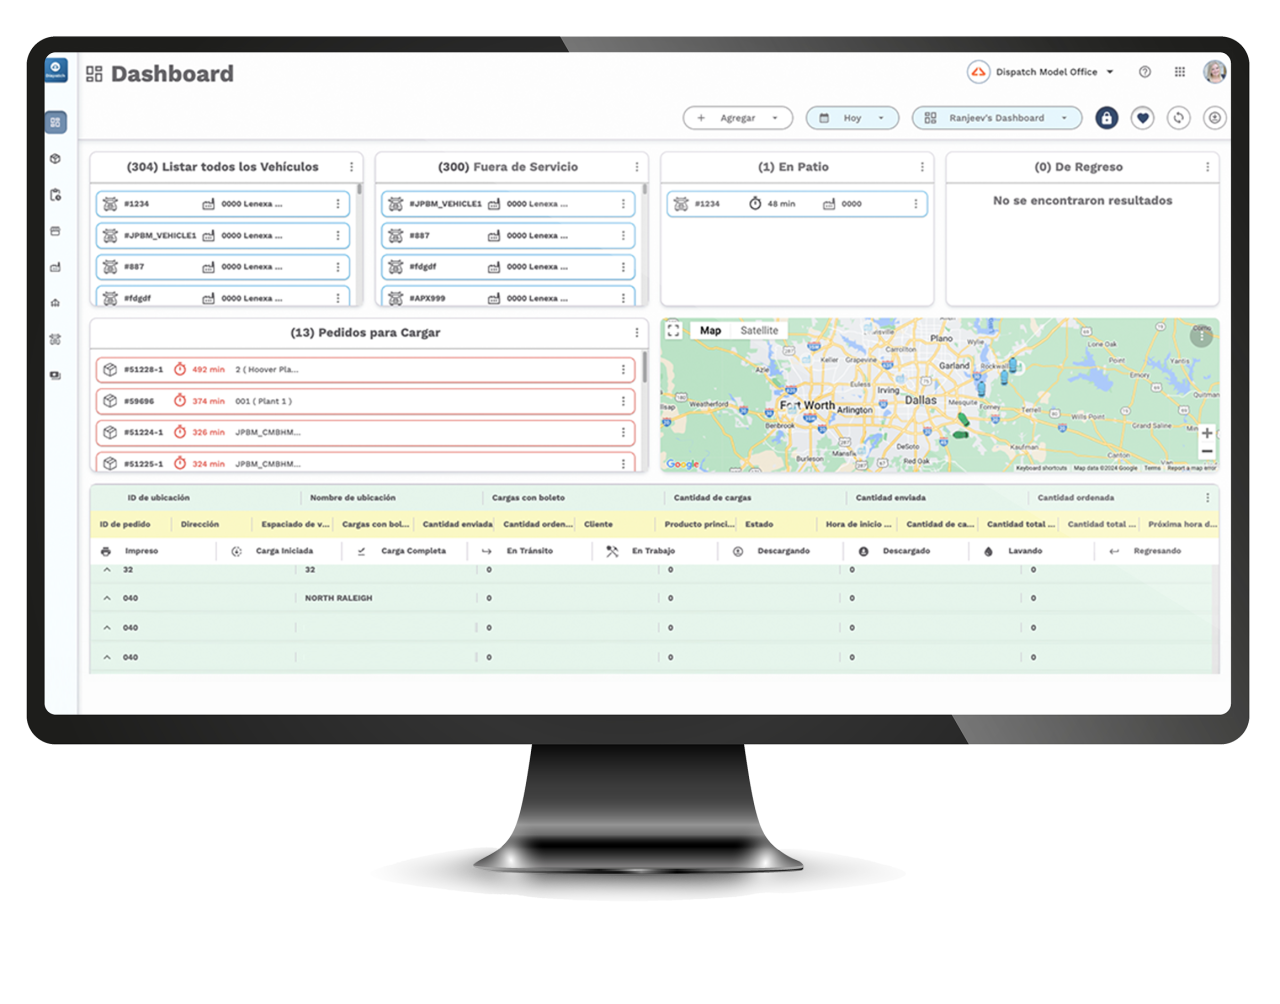Click the Cliente column header
1280x1004 pixels.
coord(598,524)
